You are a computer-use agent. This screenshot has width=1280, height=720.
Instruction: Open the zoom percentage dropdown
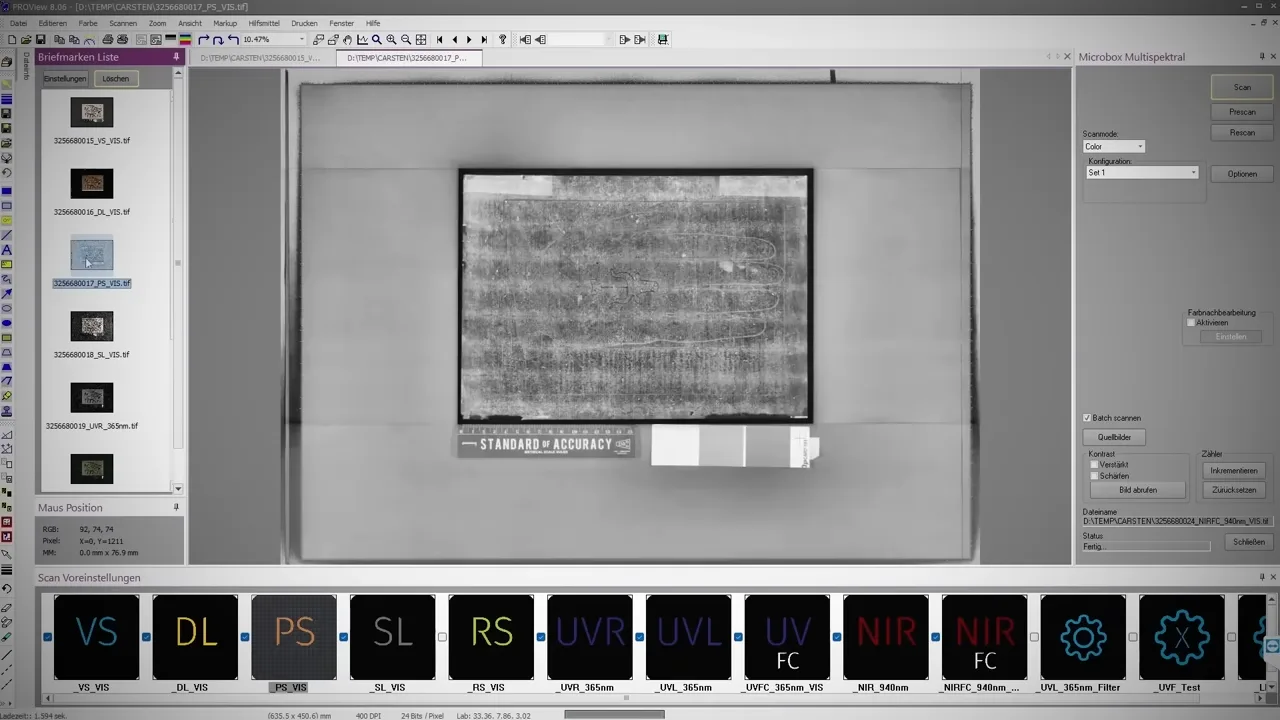click(x=302, y=40)
